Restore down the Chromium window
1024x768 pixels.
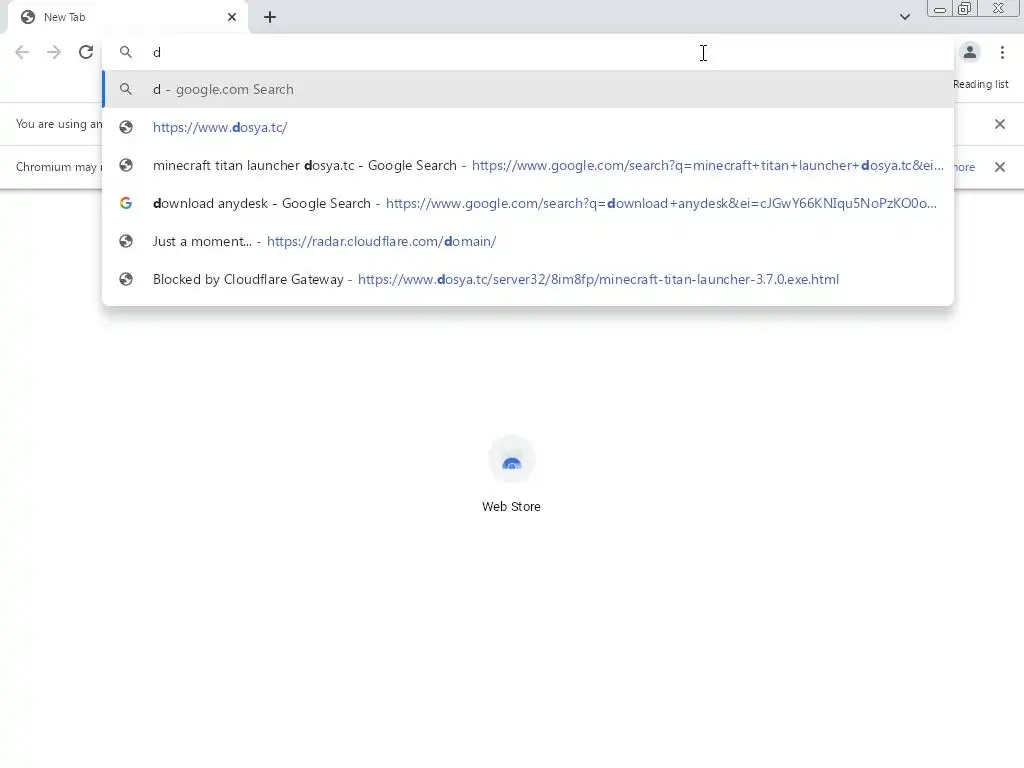(x=965, y=9)
